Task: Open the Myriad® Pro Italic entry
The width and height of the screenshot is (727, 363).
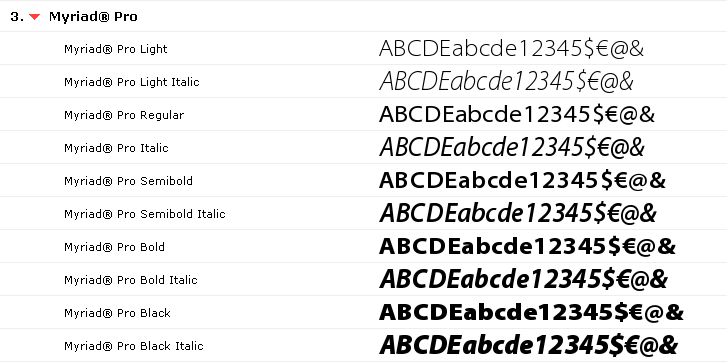Action: [x=116, y=148]
